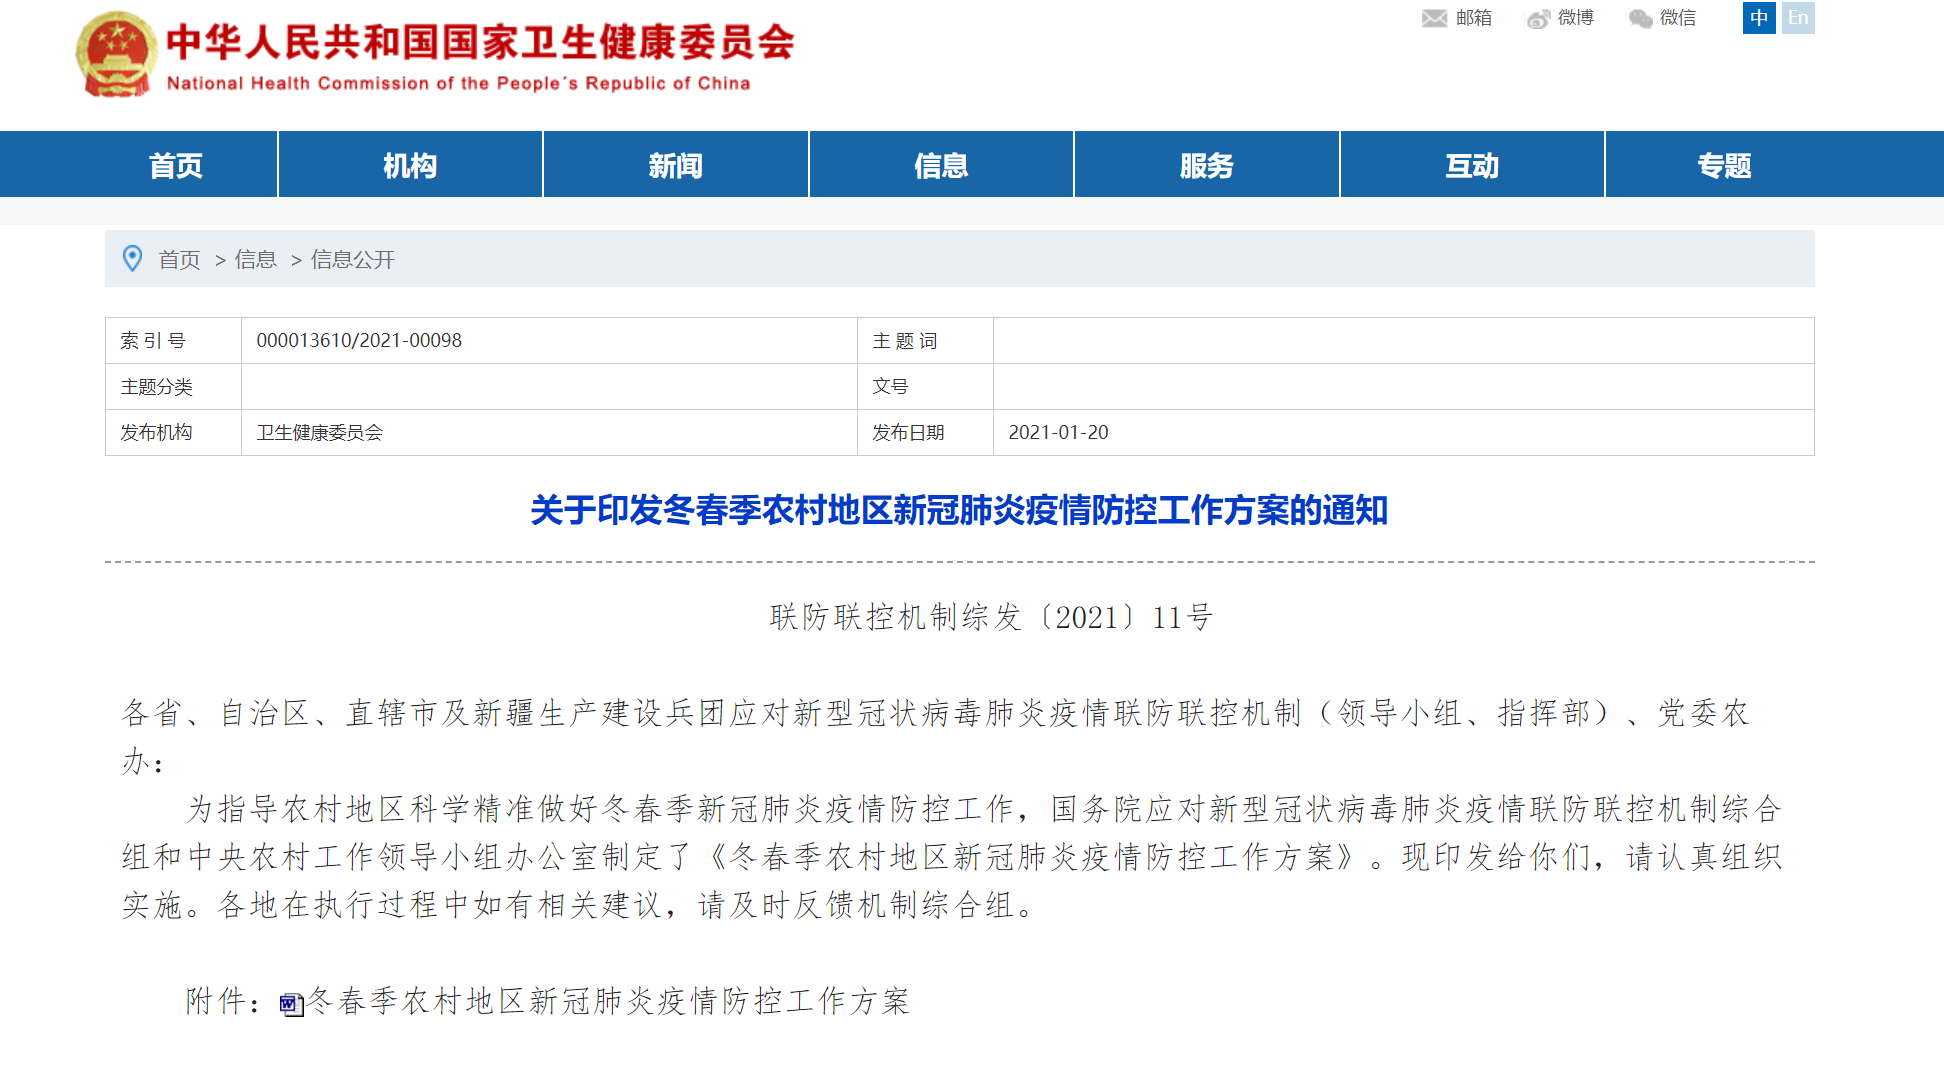Switch language to En English

(1798, 18)
